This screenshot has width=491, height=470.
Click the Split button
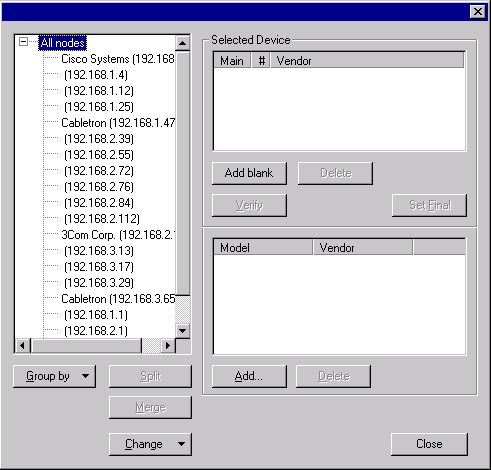tap(150, 376)
